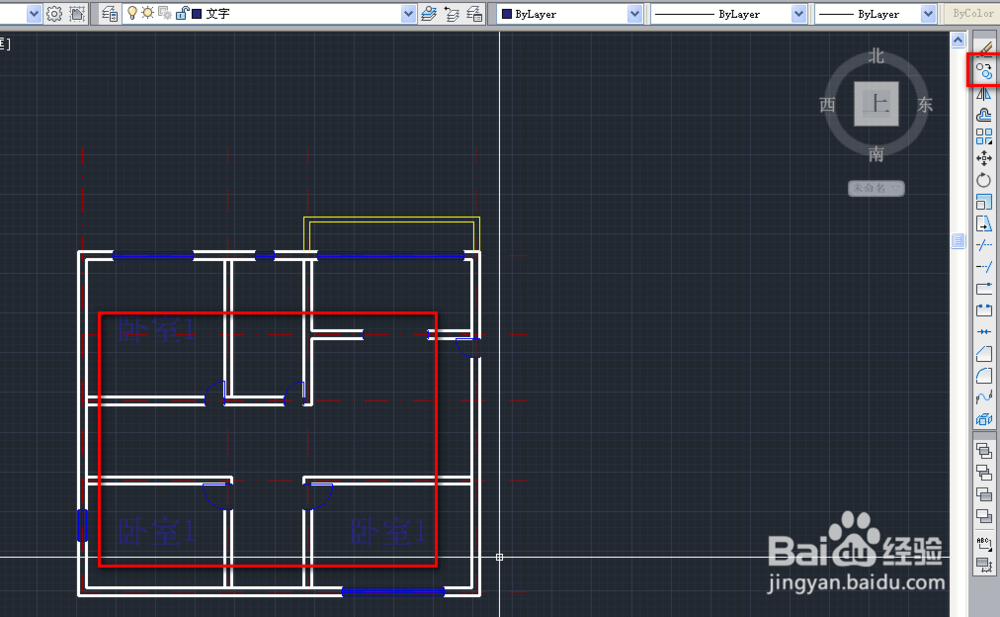Click the Layer Previous icon
Screen dimensions: 1000x617
pos(452,13)
